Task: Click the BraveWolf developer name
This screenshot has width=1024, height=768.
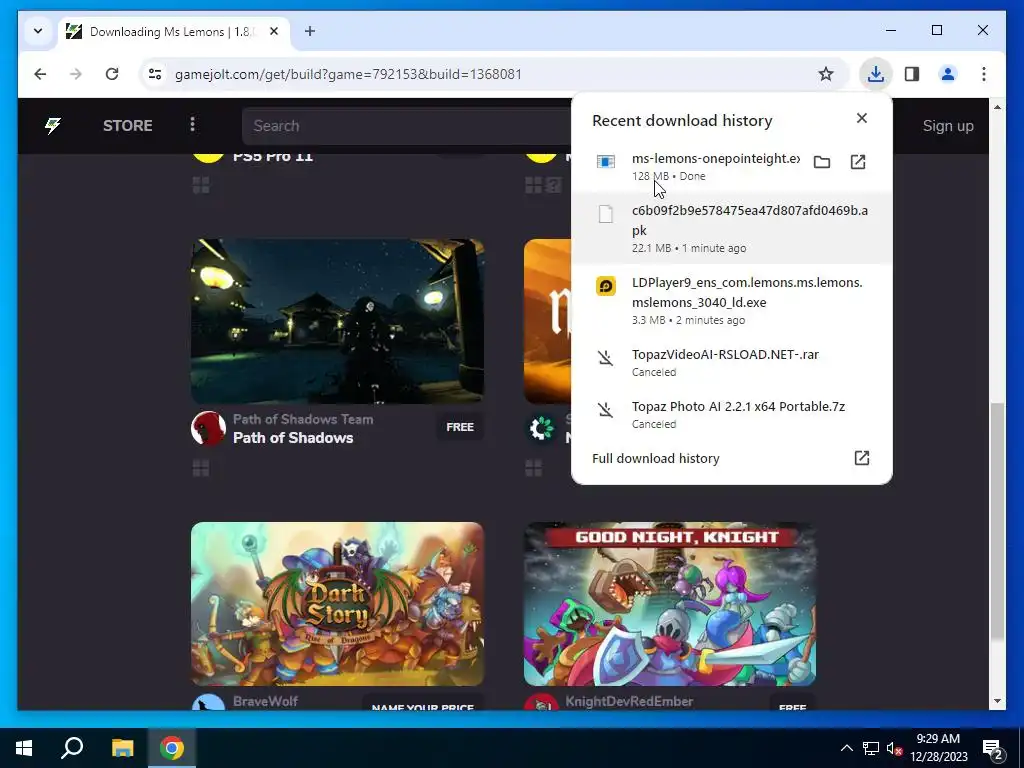Action: click(x=265, y=701)
